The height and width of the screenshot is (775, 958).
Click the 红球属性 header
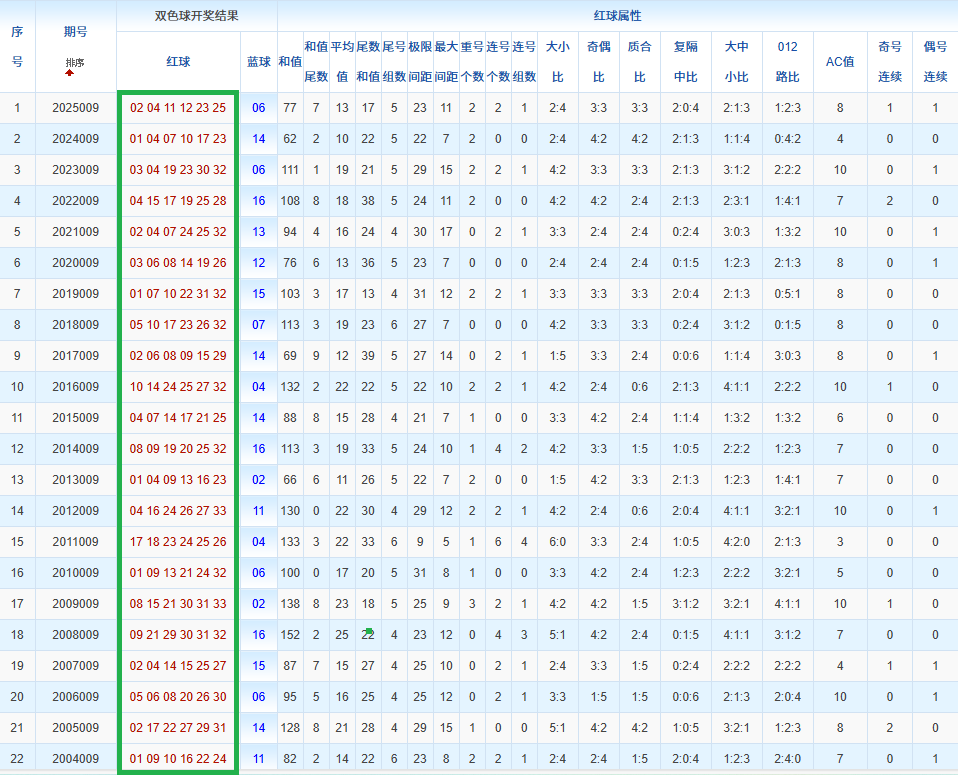pos(617,16)
